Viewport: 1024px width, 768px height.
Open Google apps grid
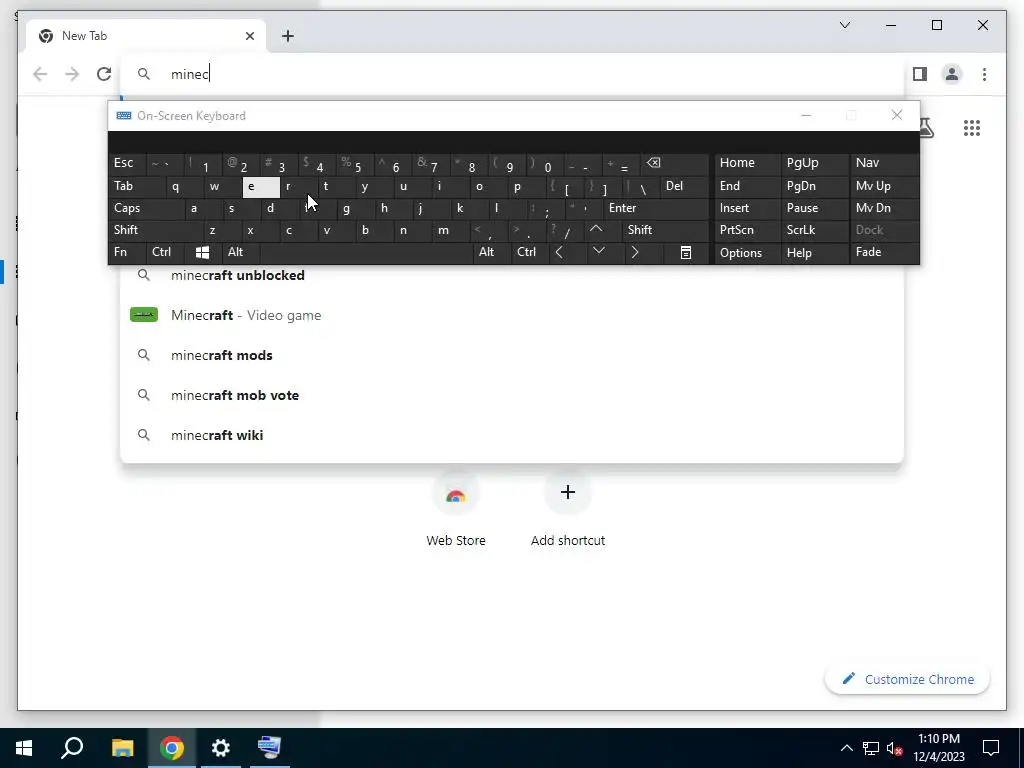tap(972, 128)
